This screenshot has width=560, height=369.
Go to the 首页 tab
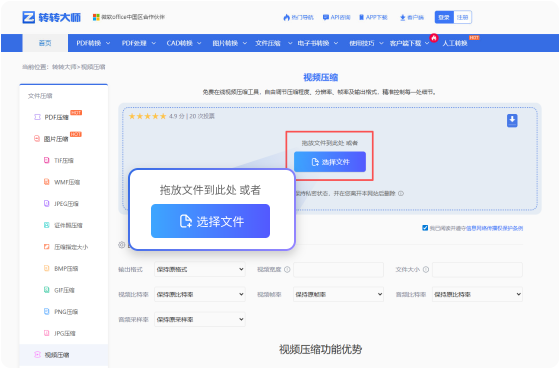pyautogui.click(x=45, y=43)
